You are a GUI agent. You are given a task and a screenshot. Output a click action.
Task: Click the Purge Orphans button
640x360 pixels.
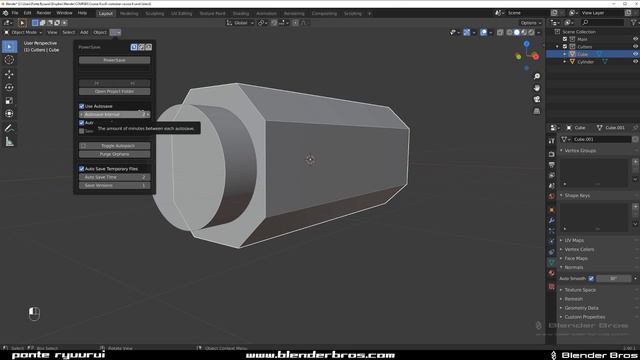pos(114,154)
